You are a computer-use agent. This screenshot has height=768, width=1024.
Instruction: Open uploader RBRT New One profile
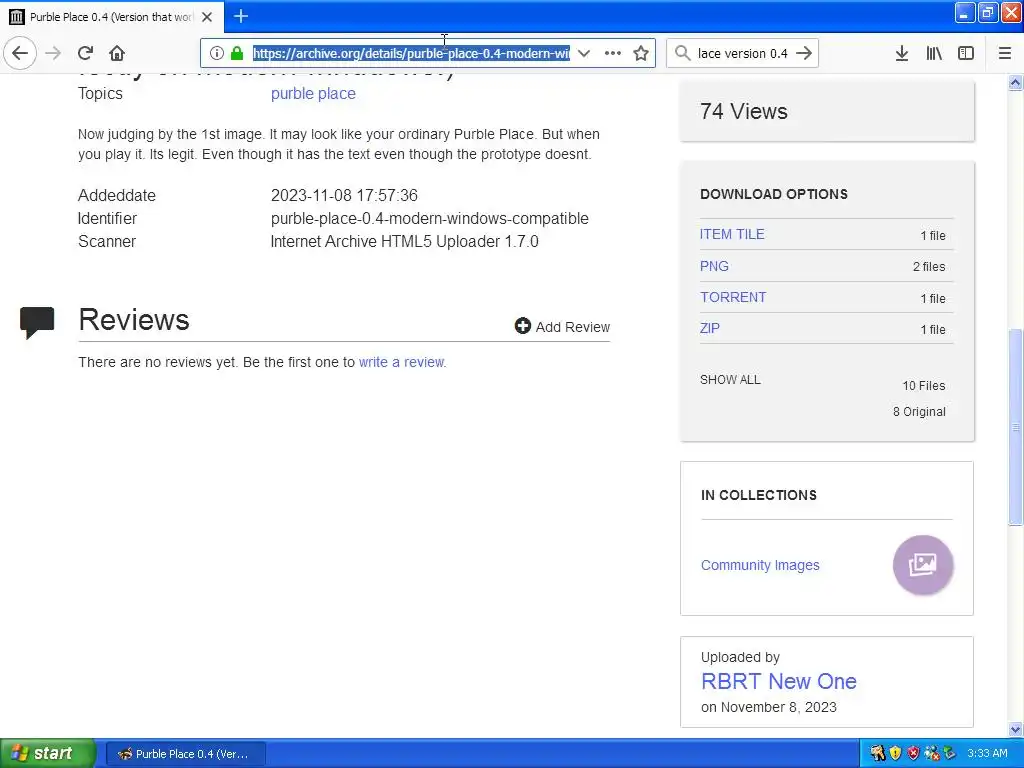[778, 681]
